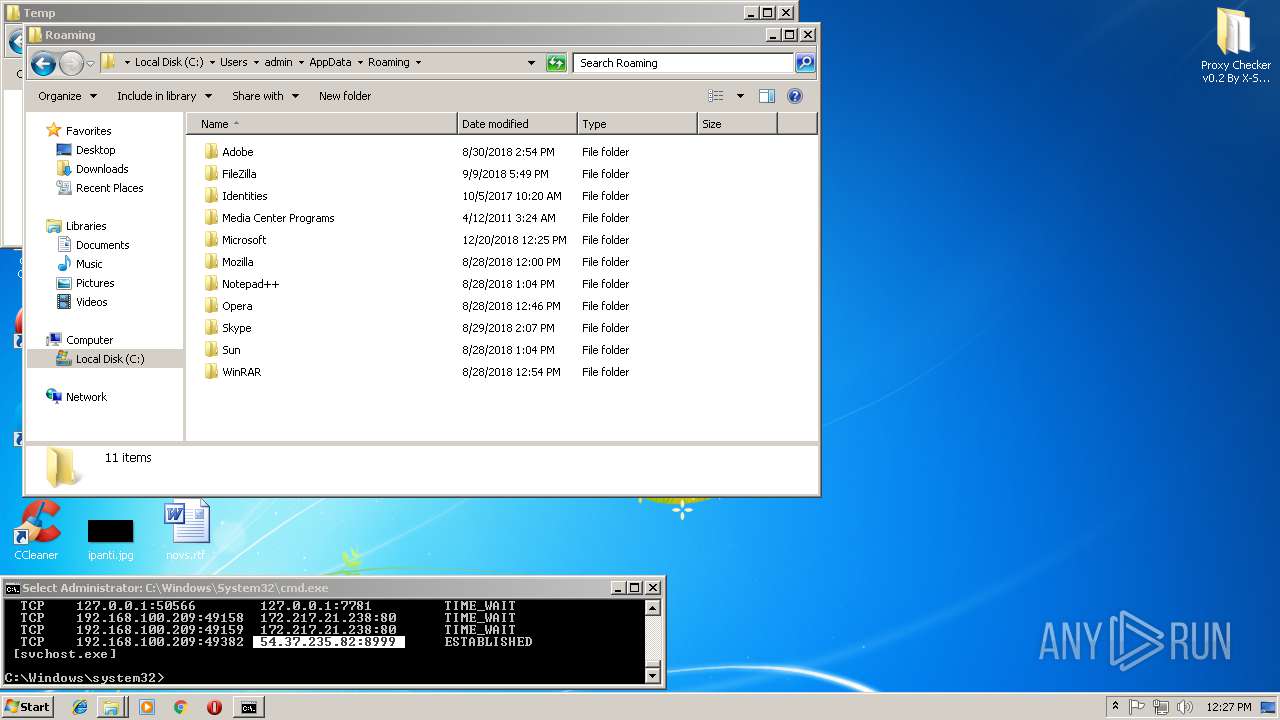Click the admin breadcrumb segment

(x=278, y=62)
